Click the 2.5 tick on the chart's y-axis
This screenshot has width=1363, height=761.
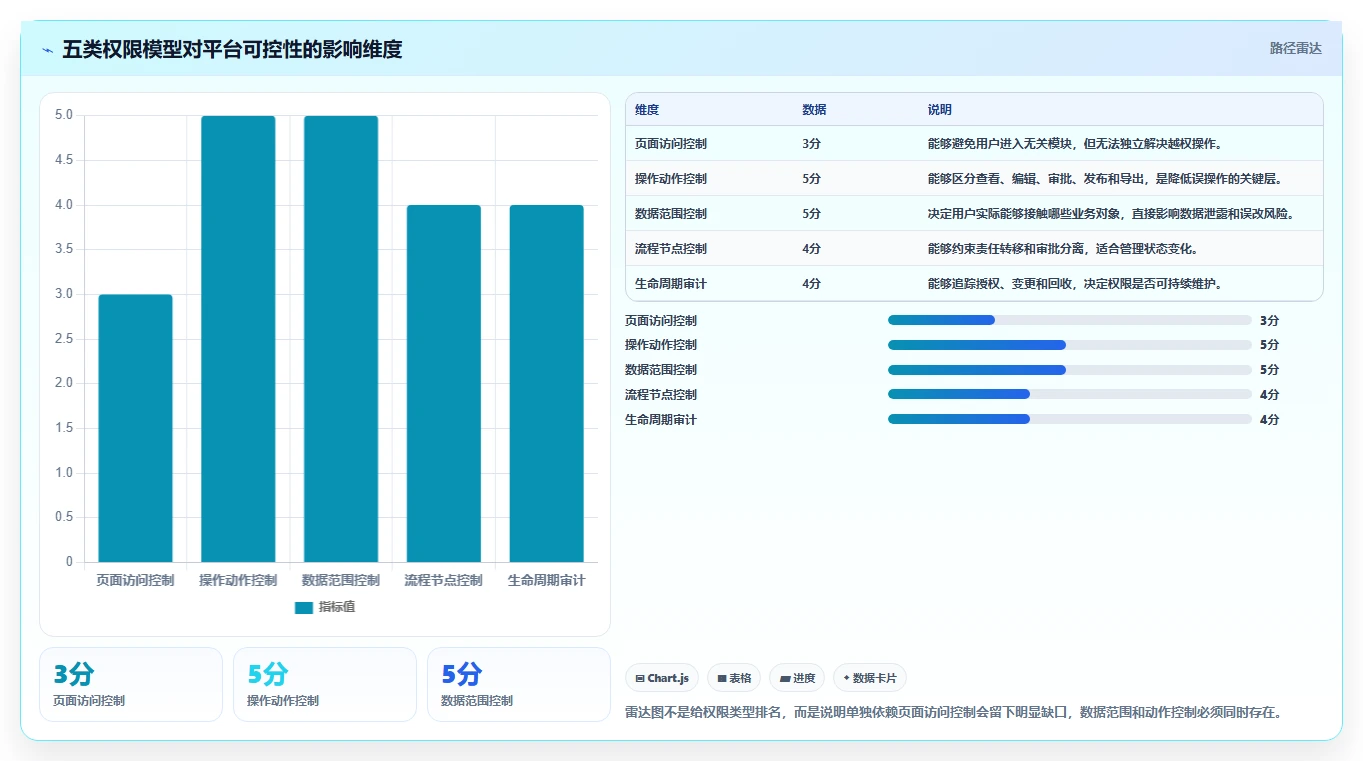pyautogui.click(x=64, y=339)
